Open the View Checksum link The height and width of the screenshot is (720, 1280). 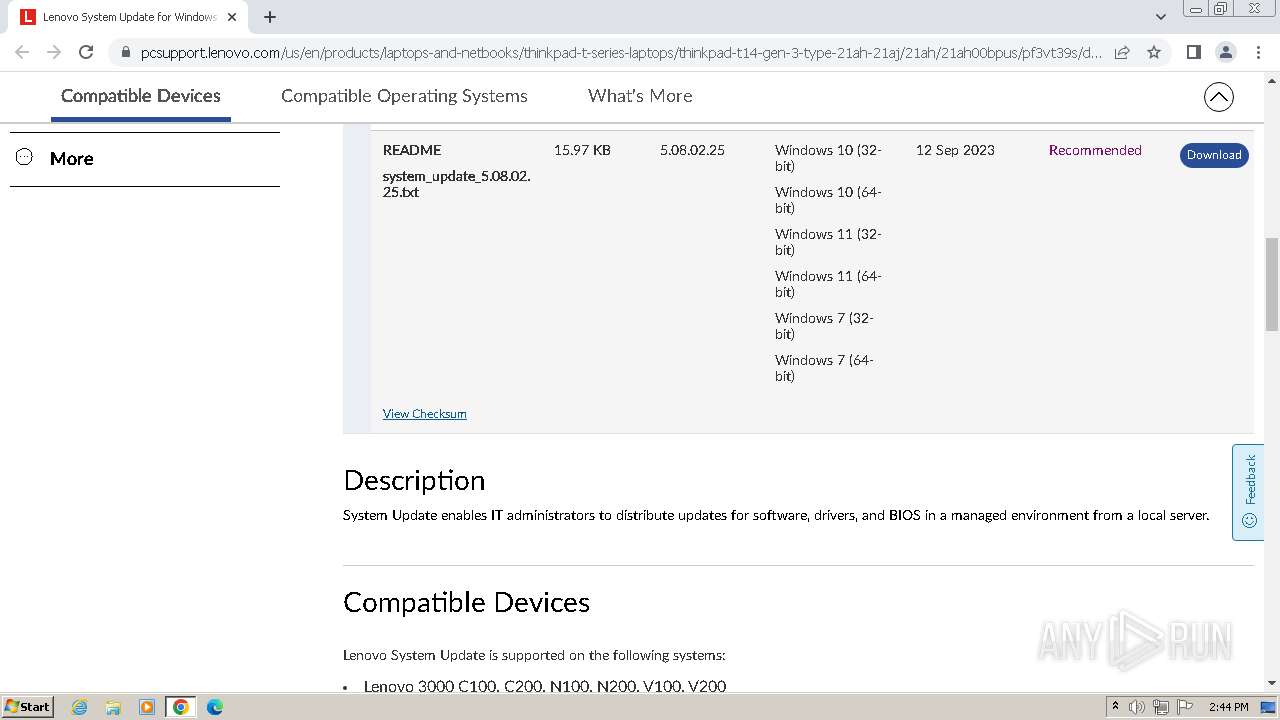pos(424,414)
